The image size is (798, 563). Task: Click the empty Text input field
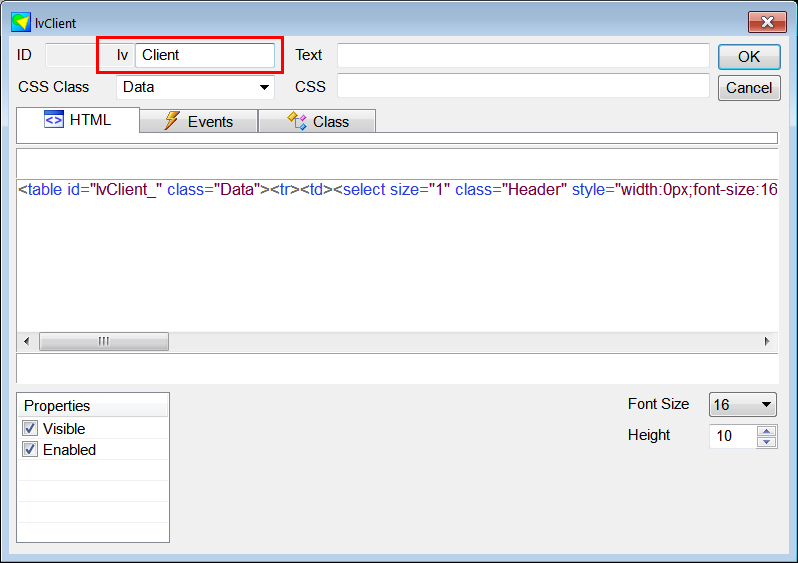[x=523, y=55]
